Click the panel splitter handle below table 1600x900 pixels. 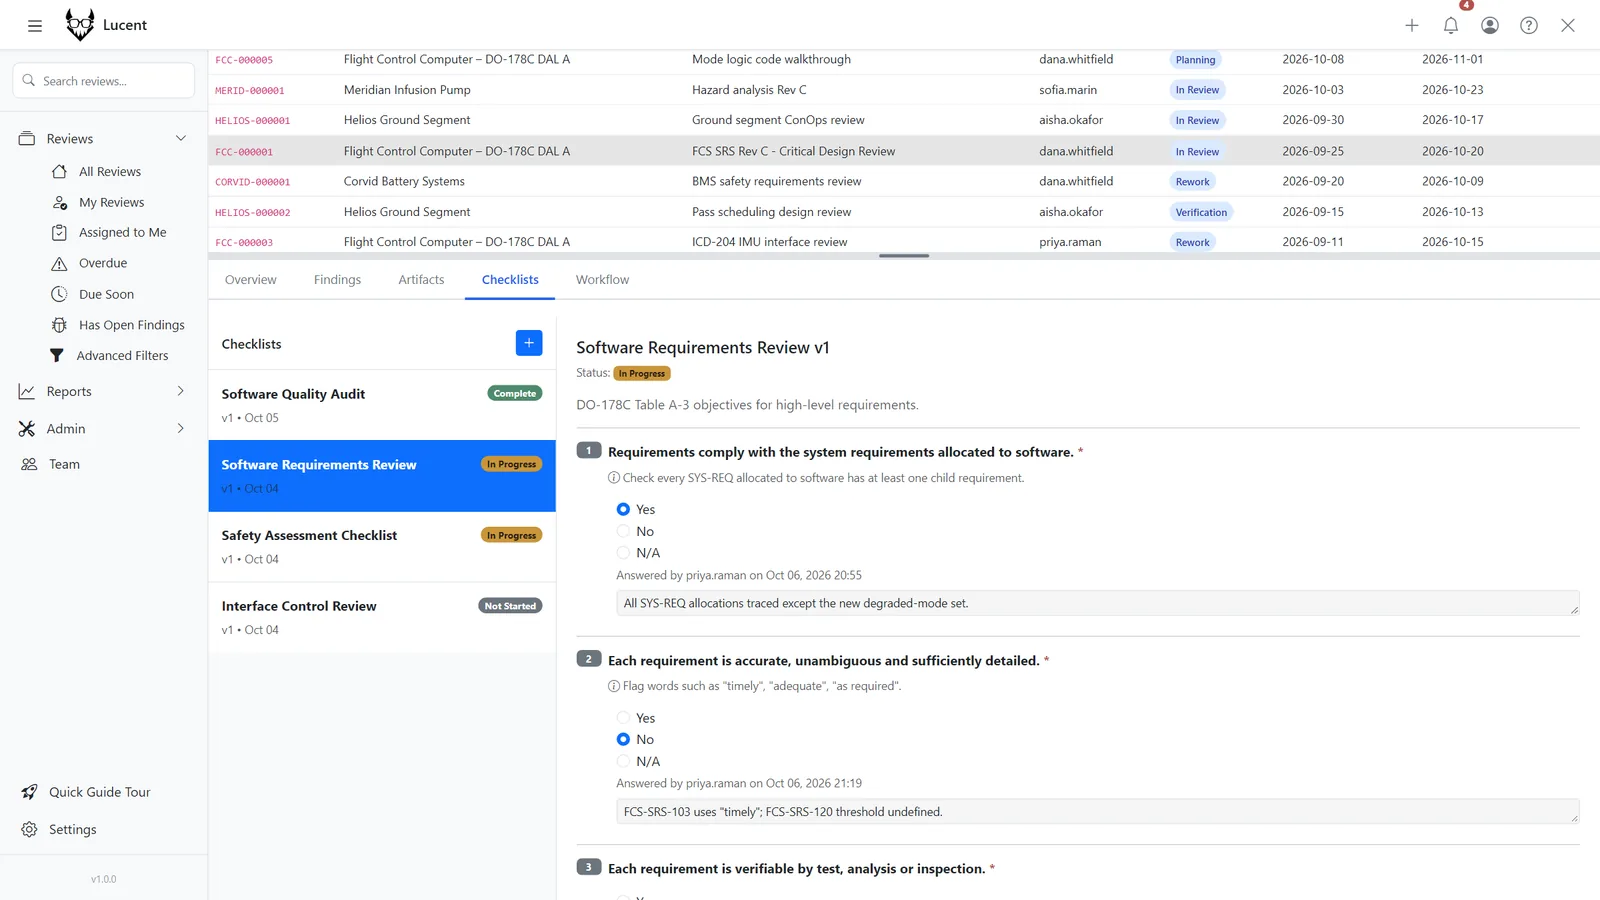click(x=904, y=256)
